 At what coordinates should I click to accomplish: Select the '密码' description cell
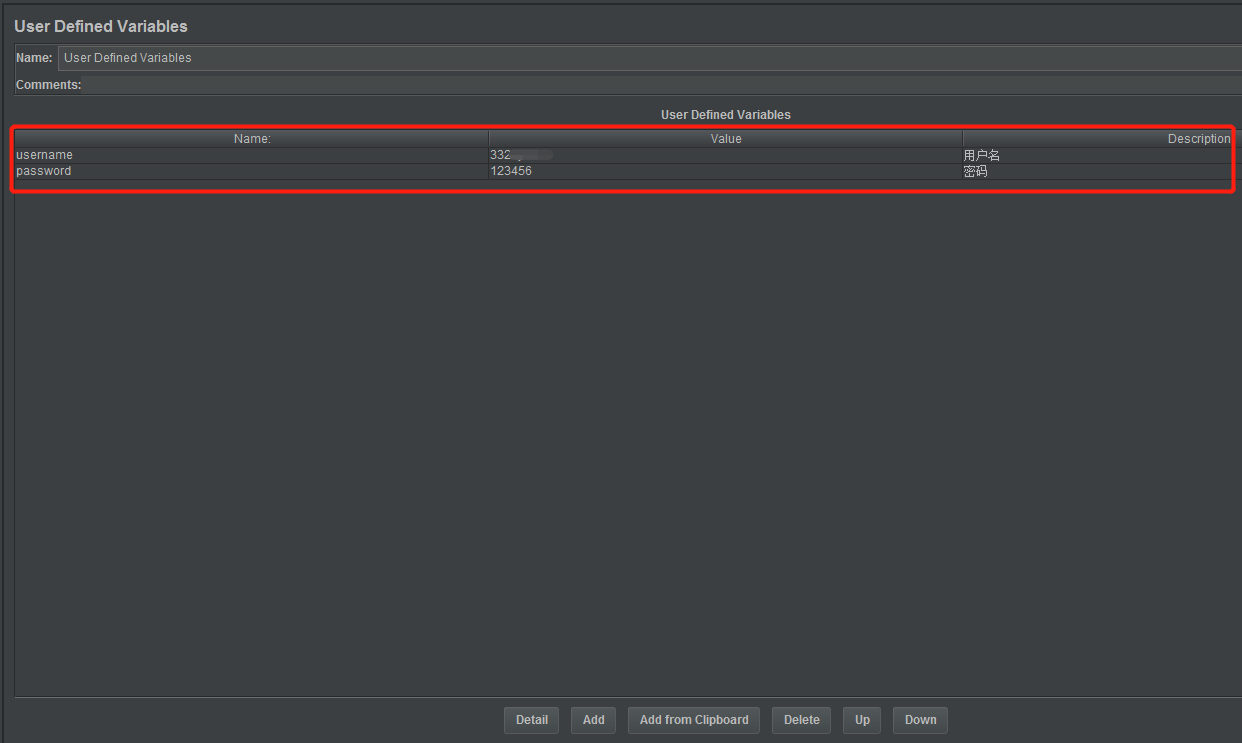click(1102, 171)
